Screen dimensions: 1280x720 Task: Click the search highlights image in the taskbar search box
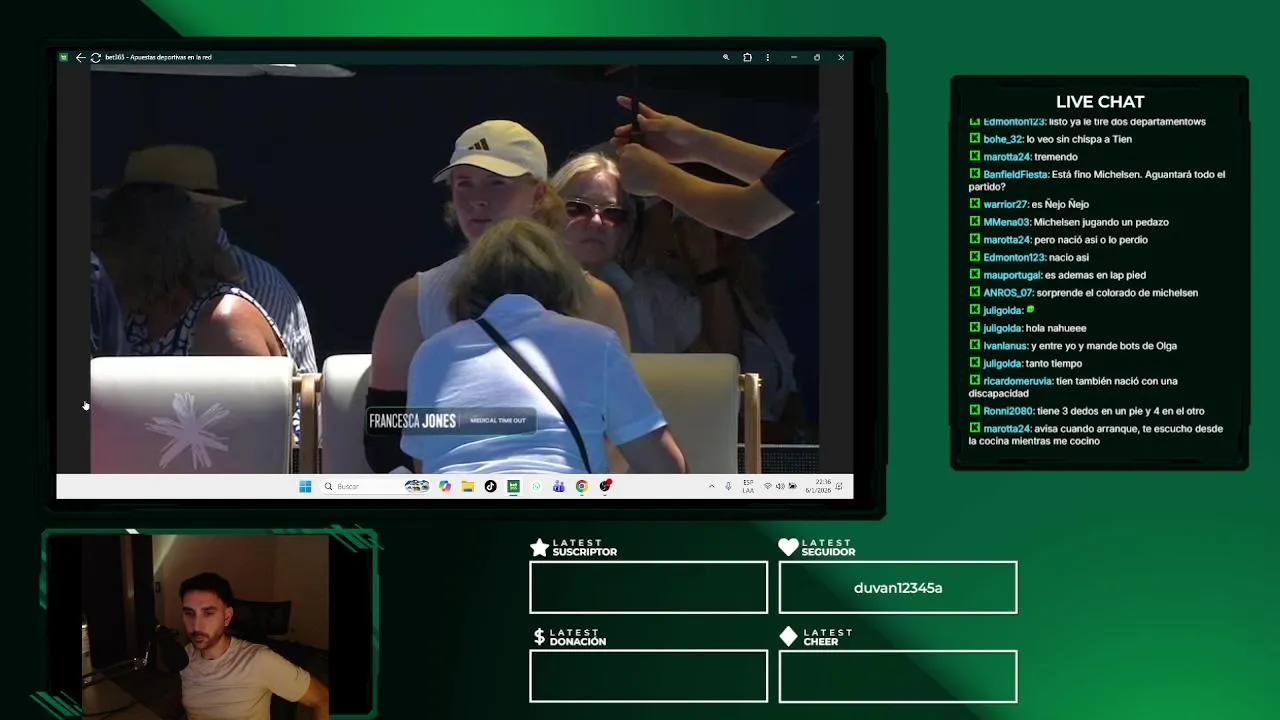pos(417,486)
